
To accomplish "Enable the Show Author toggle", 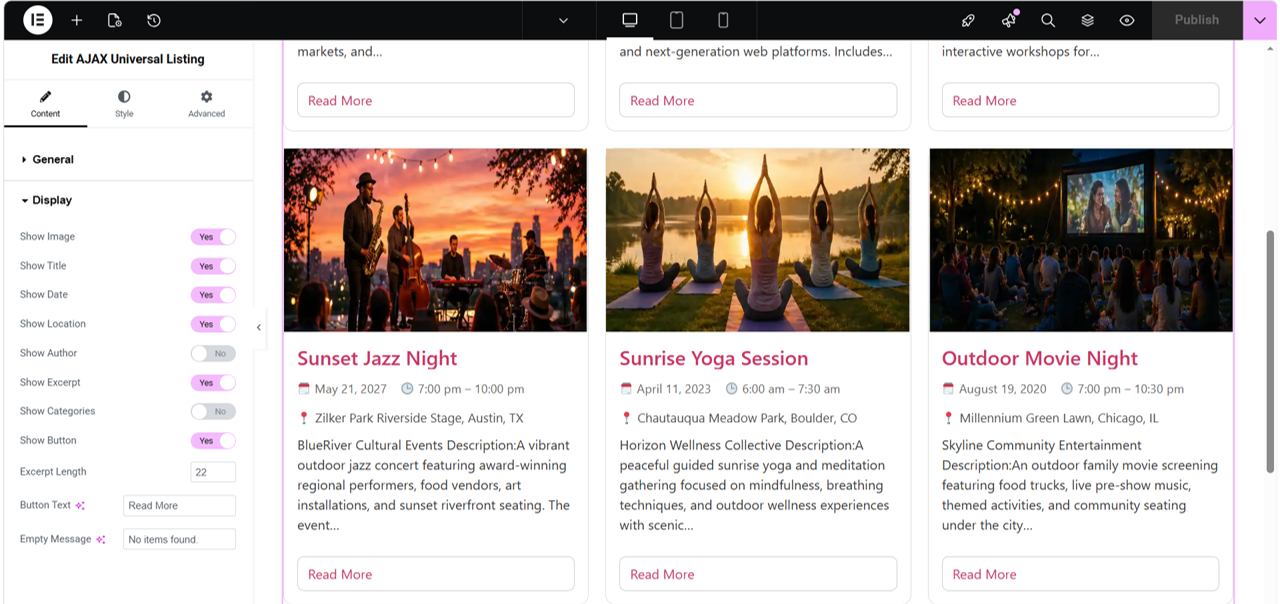I will pos(213,353).
